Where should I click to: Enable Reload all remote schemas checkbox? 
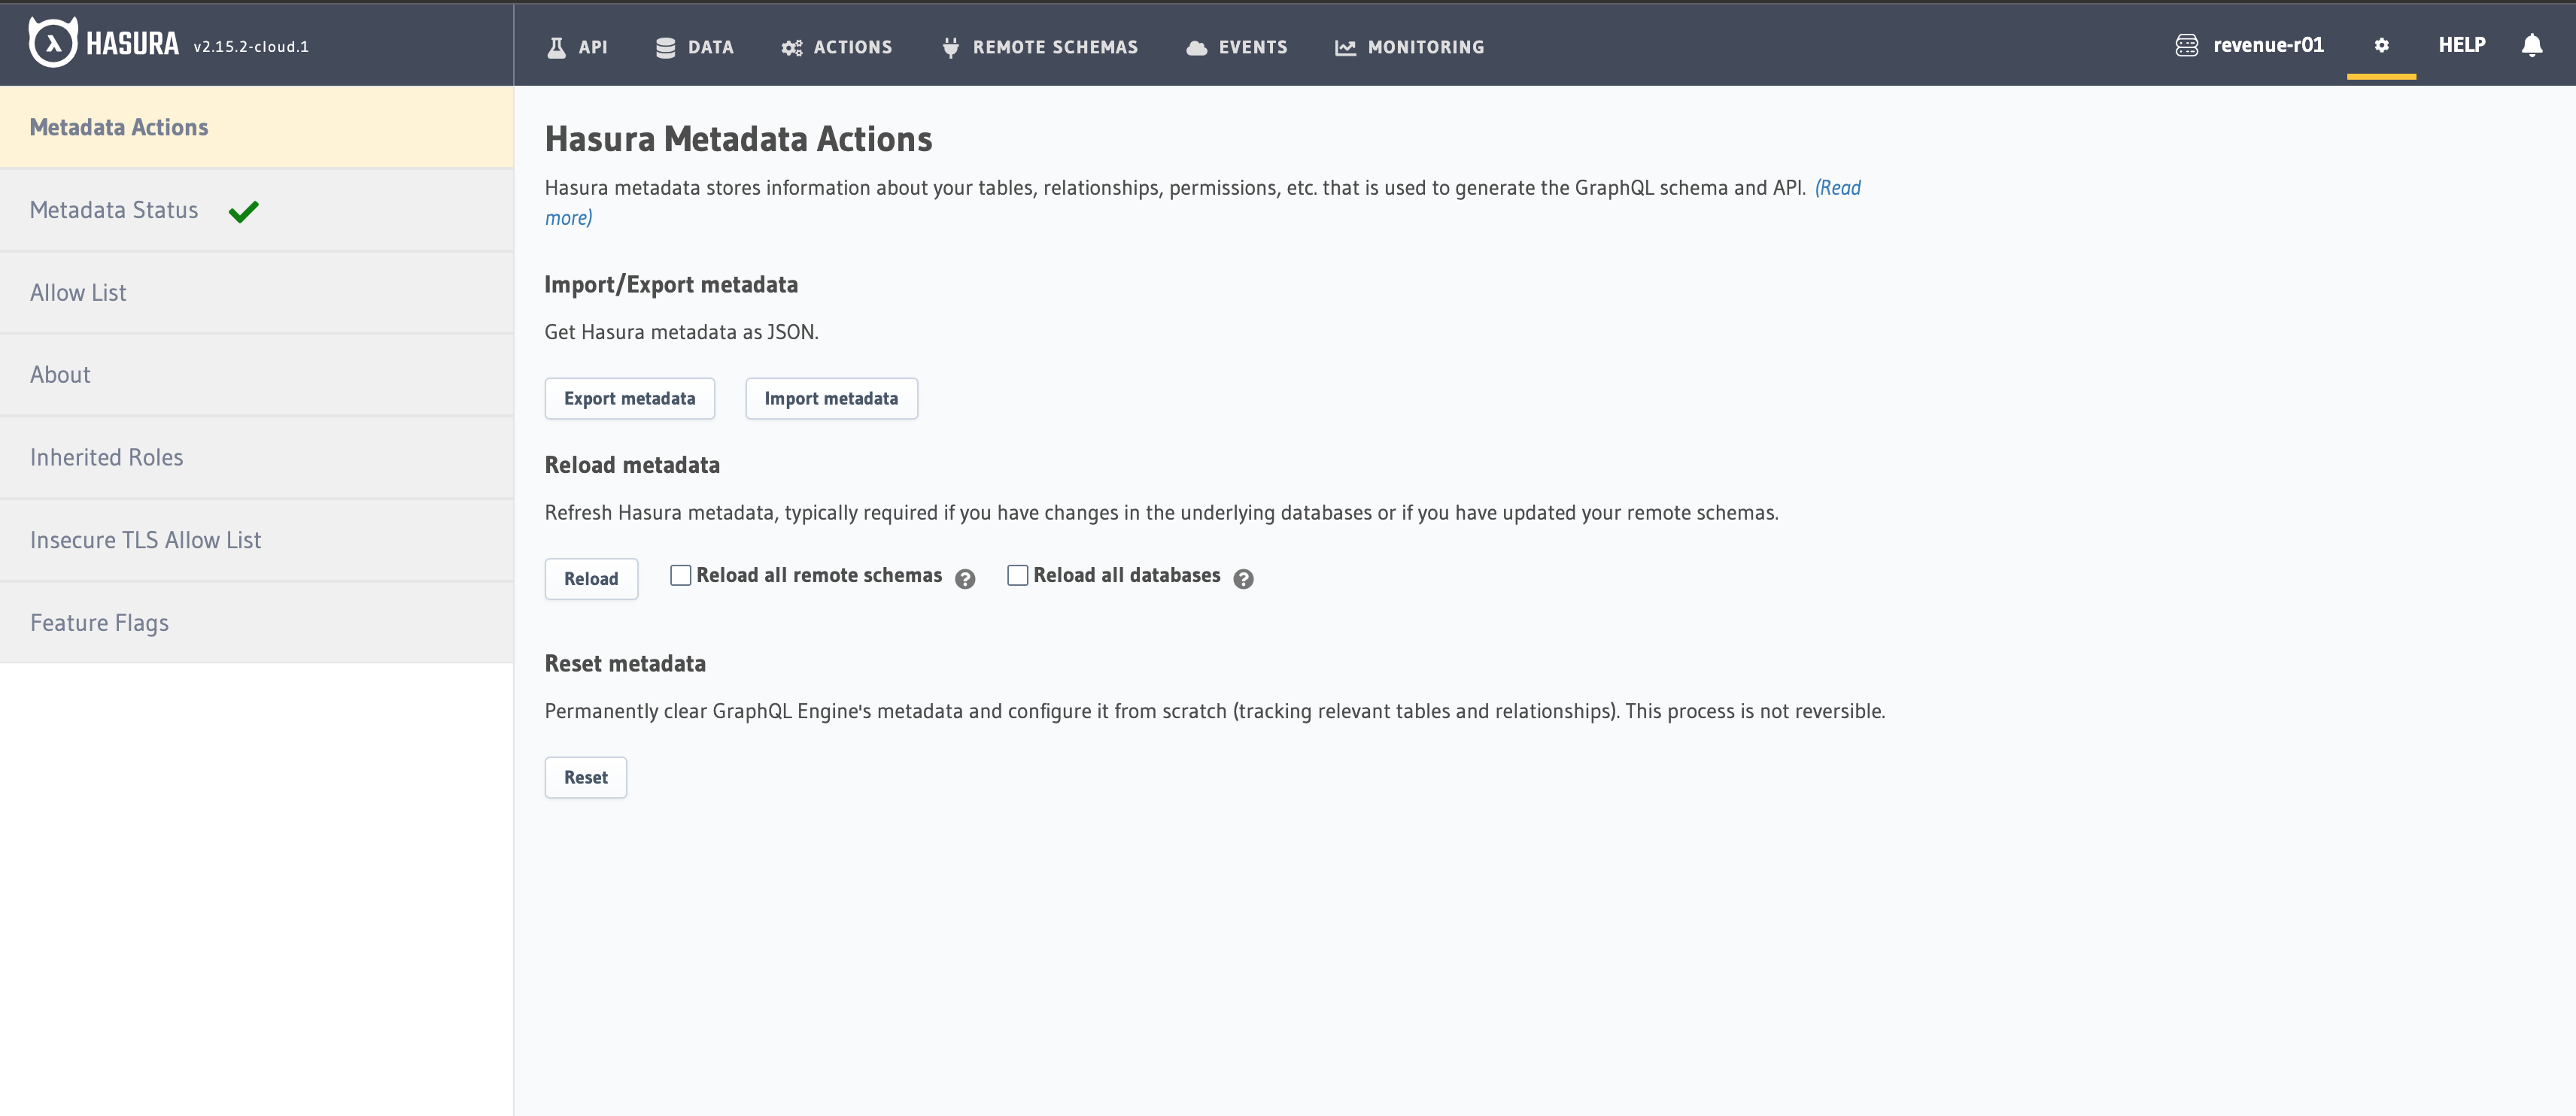click(x=680, y=575)
